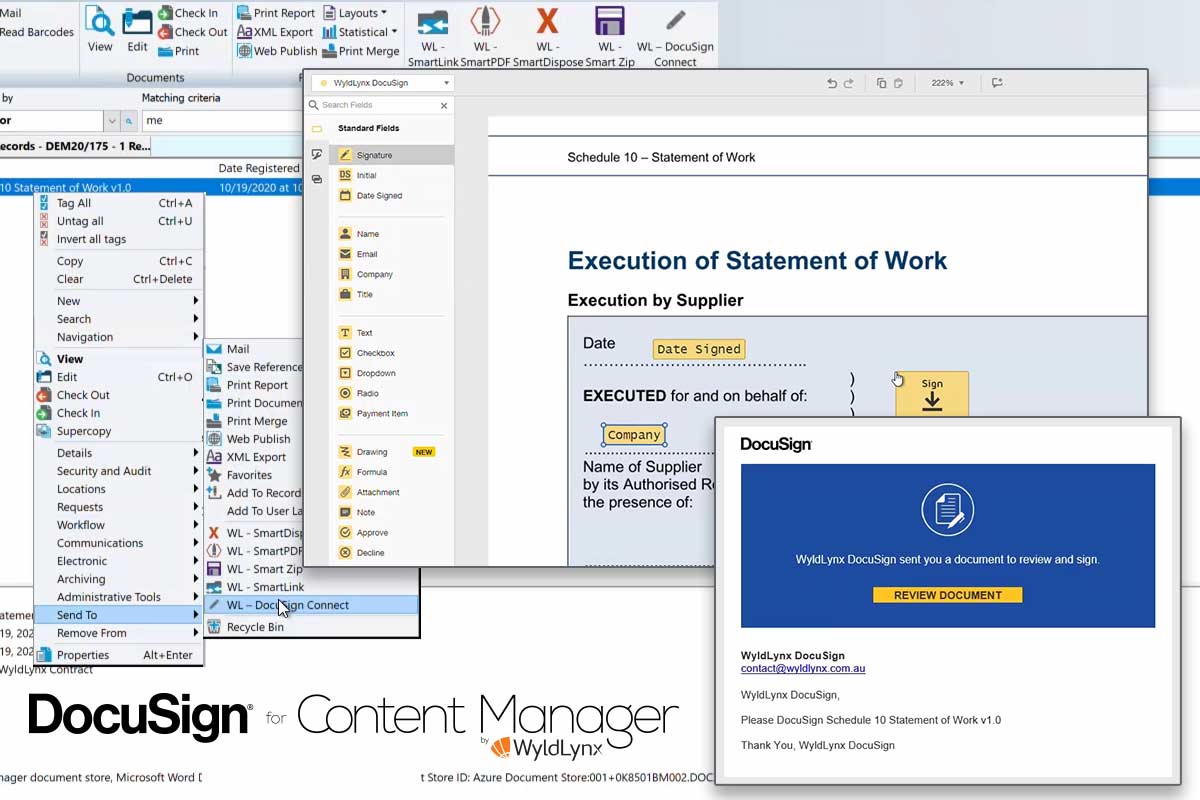Image resolution: width=1200 pixels, height=800 pixels.
Task: Click Check Out in the ribbon
Action: 192,32
